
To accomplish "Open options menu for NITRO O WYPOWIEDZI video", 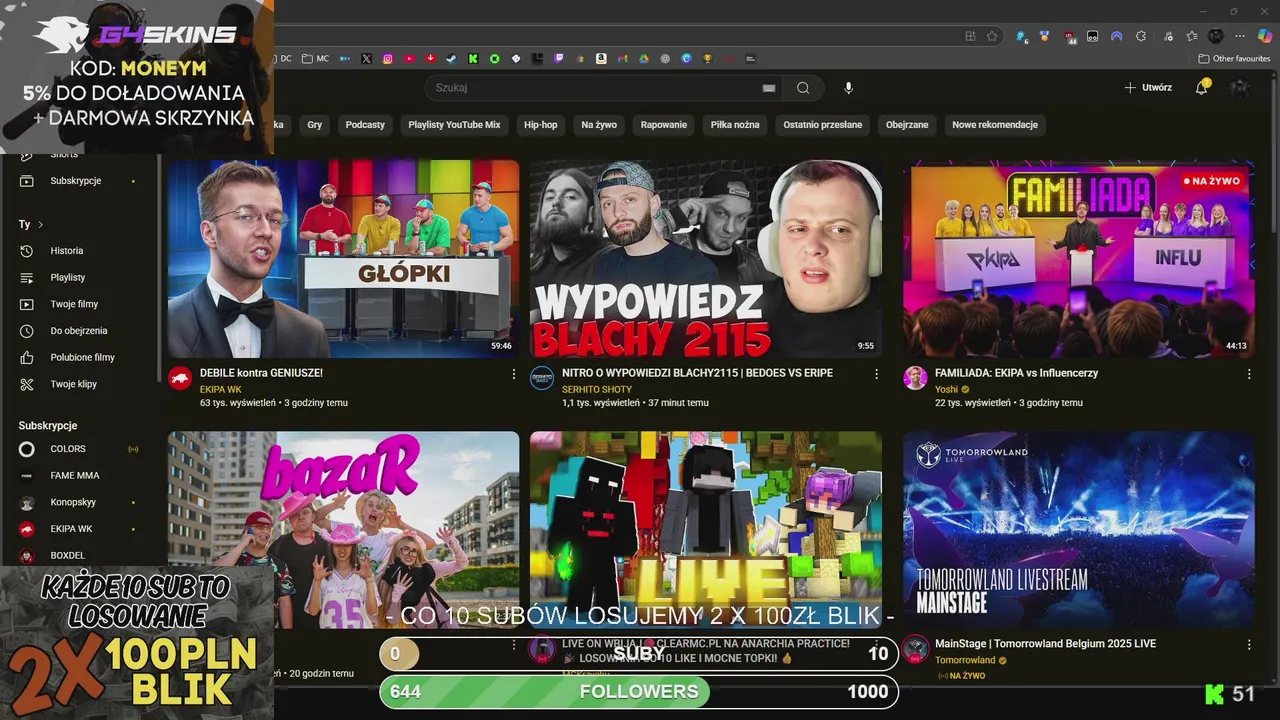I will 876,374.
